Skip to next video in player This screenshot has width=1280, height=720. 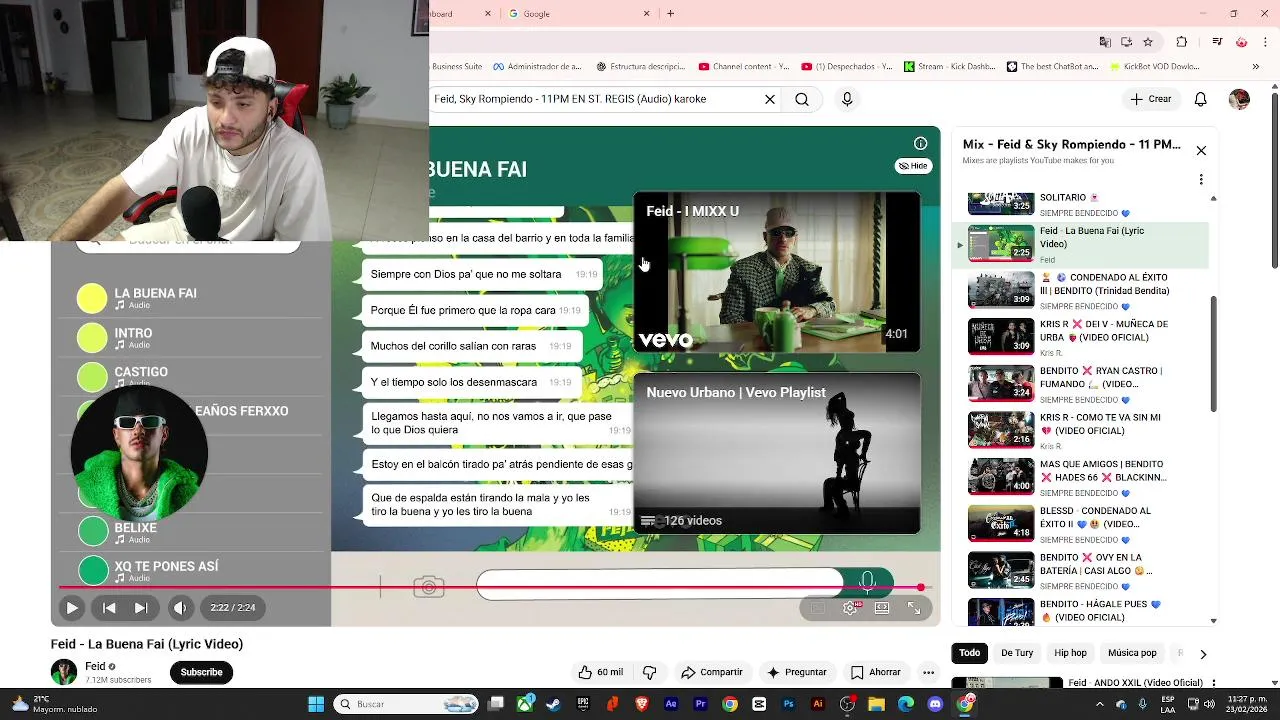[x=141, y=607]
